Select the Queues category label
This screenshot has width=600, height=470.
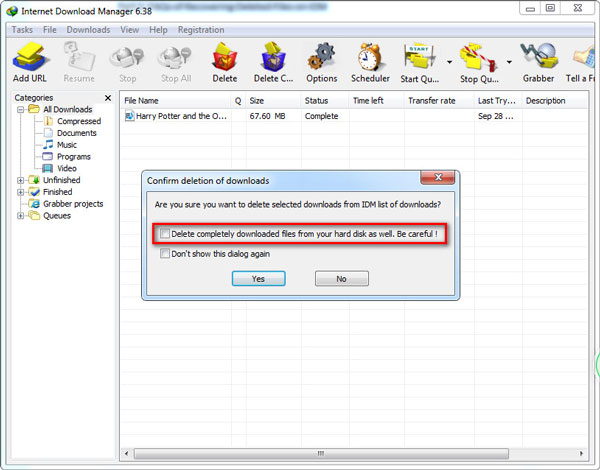point(57,216)
